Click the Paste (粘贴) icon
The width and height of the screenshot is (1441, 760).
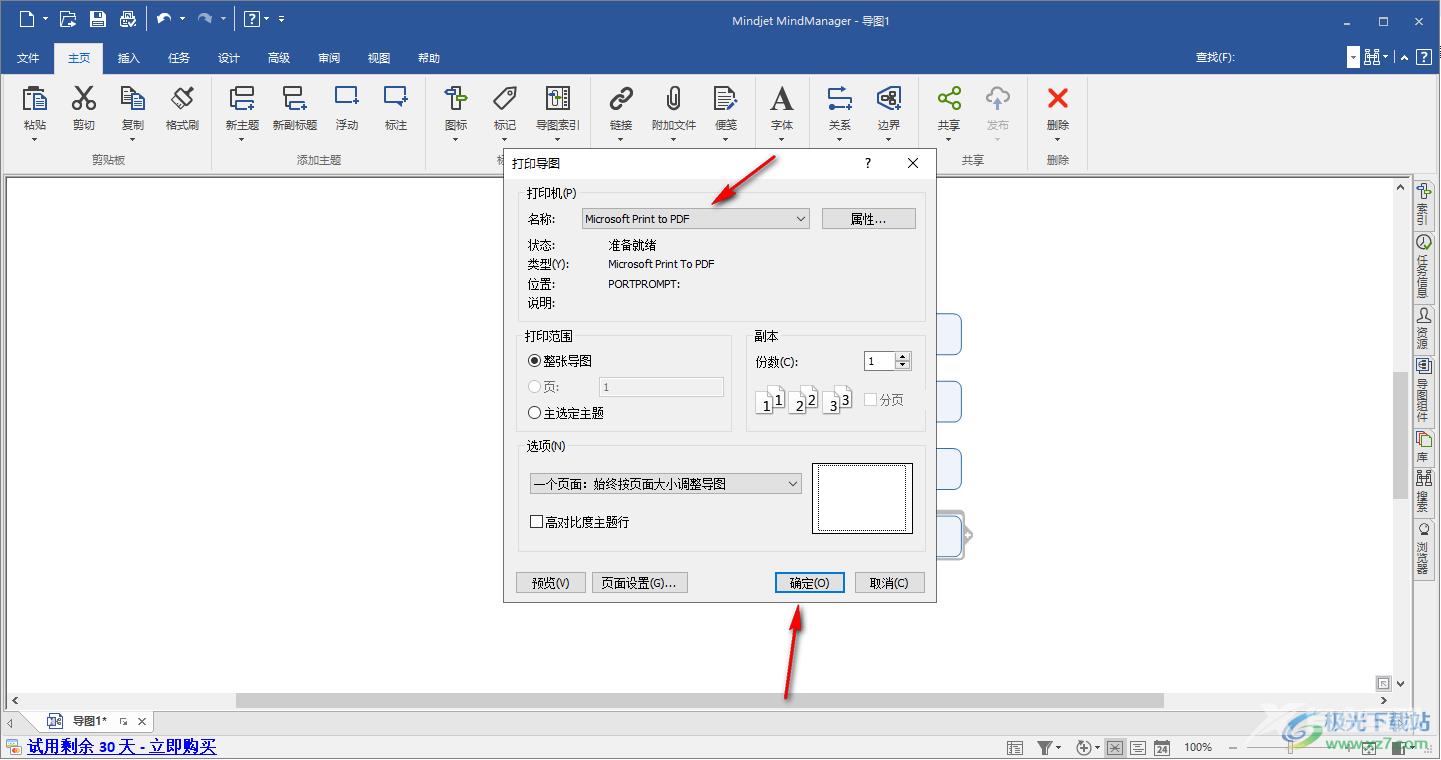pyautogui.click(x=35, y=98)
